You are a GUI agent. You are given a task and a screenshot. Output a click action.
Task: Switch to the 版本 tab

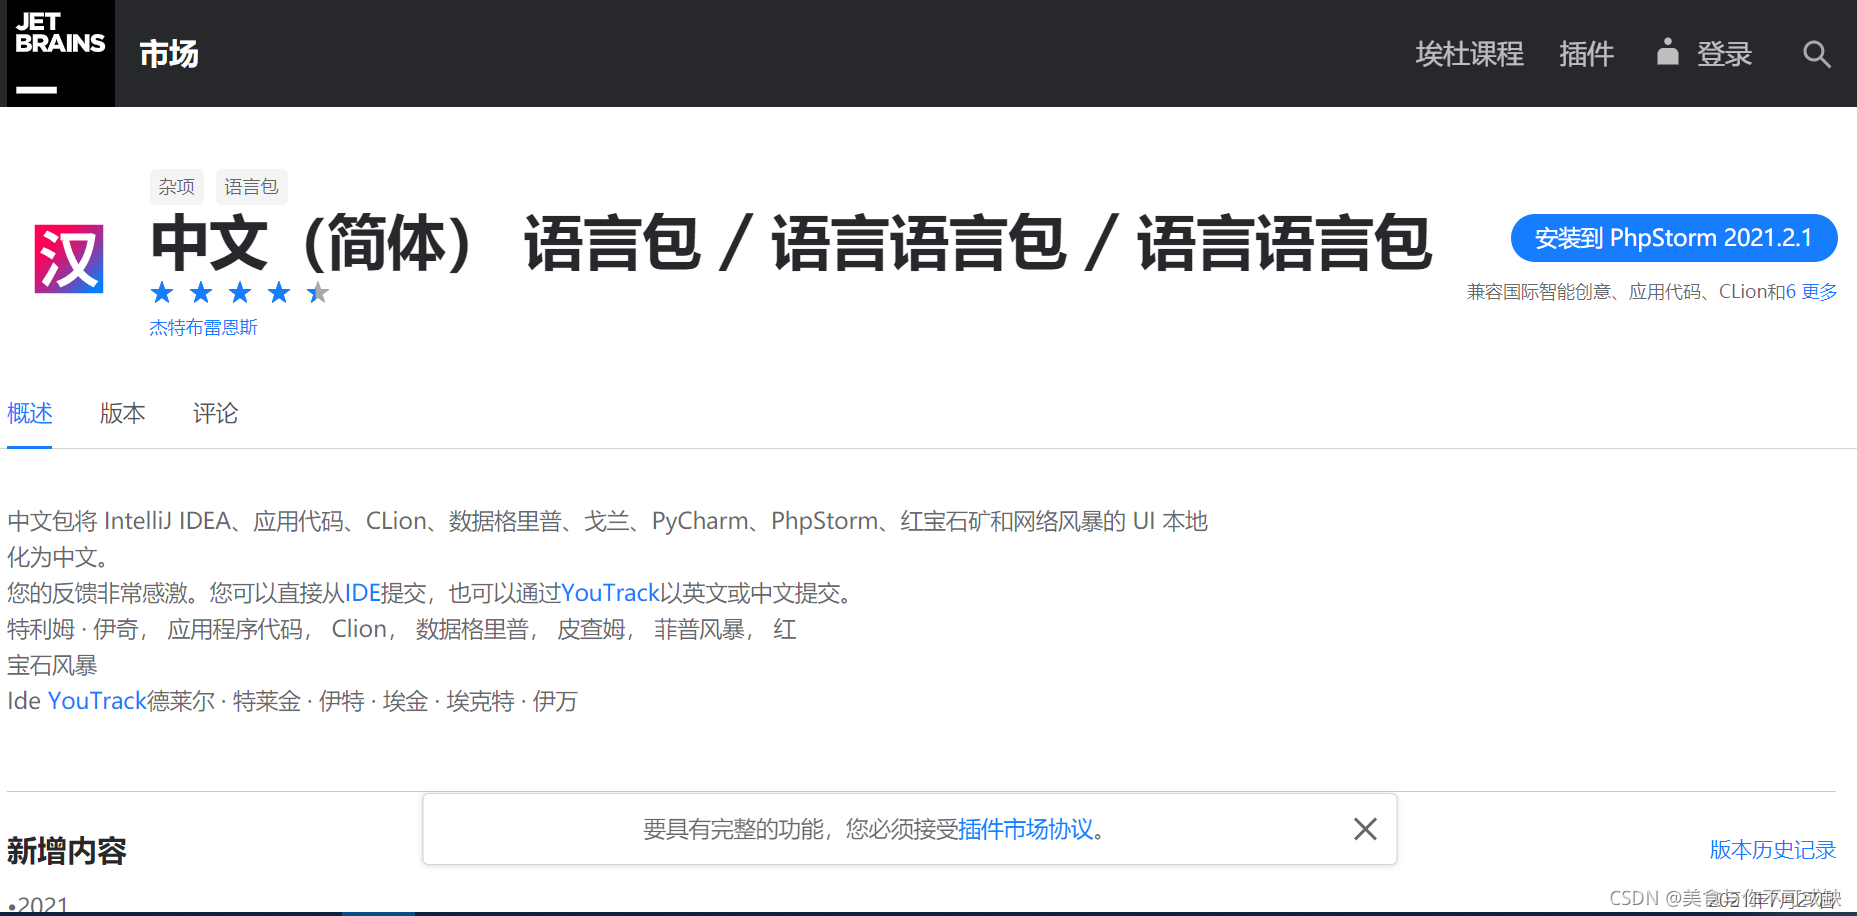[x=122, y=414]
